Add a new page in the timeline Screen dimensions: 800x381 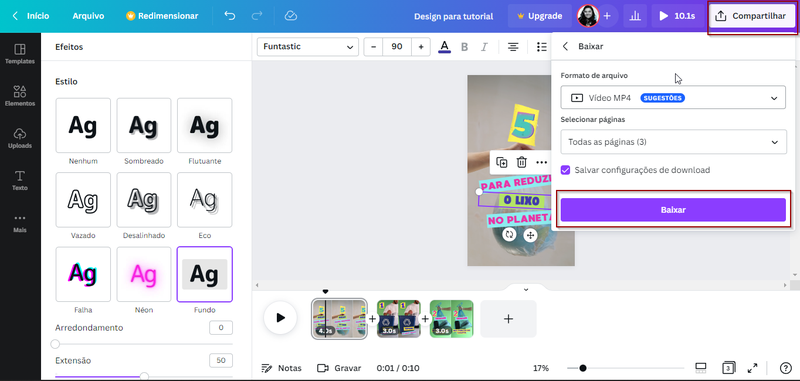click(x=508, y=319)
